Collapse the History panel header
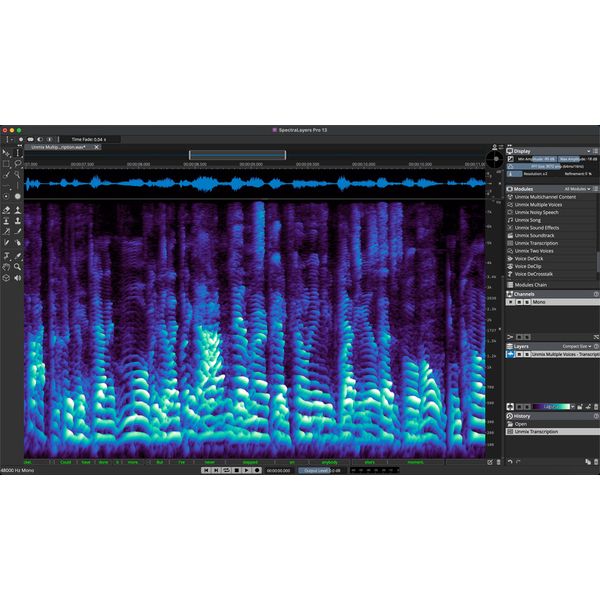This screenshot has height=600, width=600. 552,416
